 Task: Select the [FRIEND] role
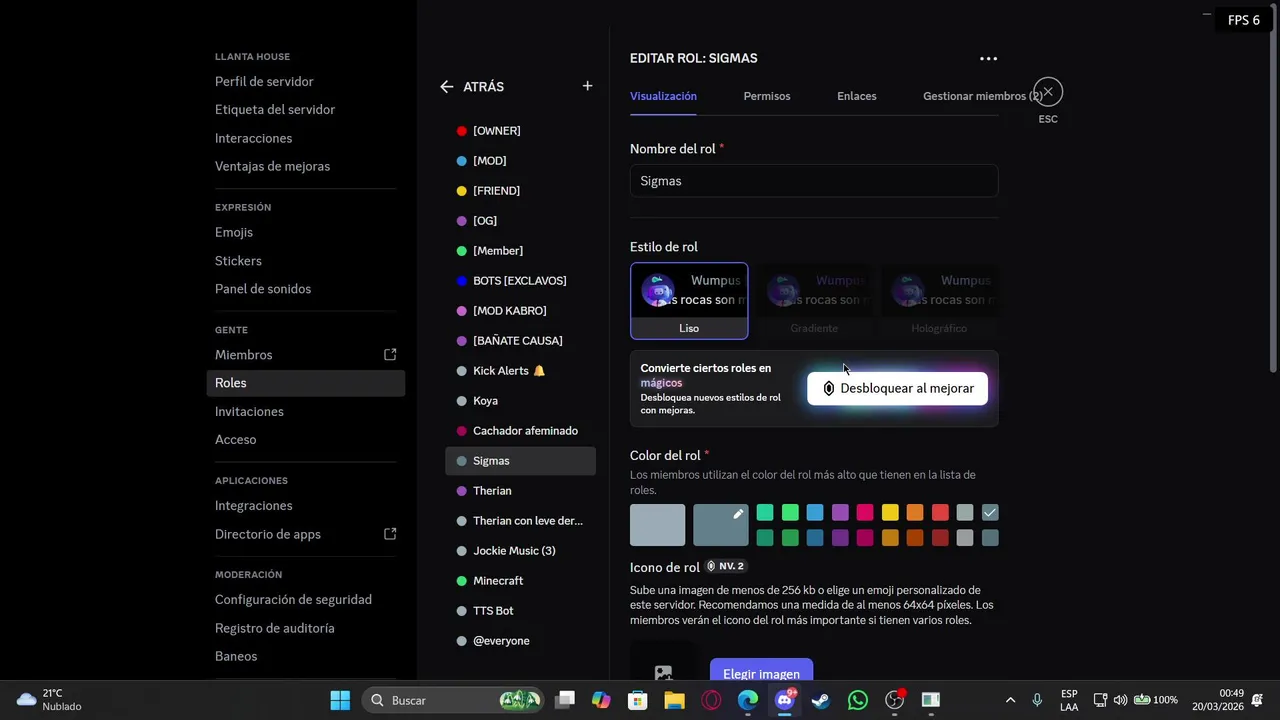point(520,191)
